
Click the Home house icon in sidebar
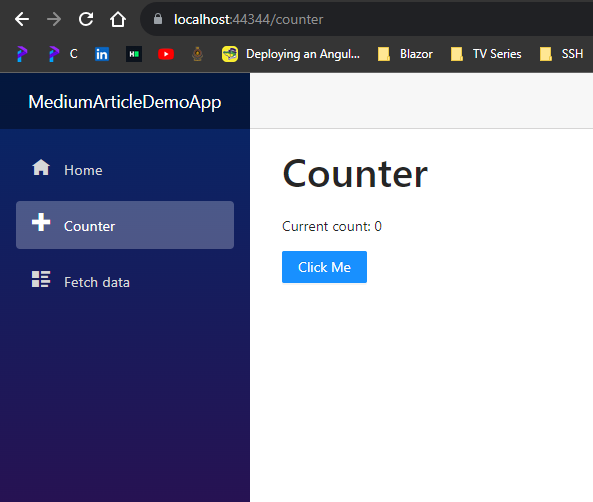pos(41,168)
